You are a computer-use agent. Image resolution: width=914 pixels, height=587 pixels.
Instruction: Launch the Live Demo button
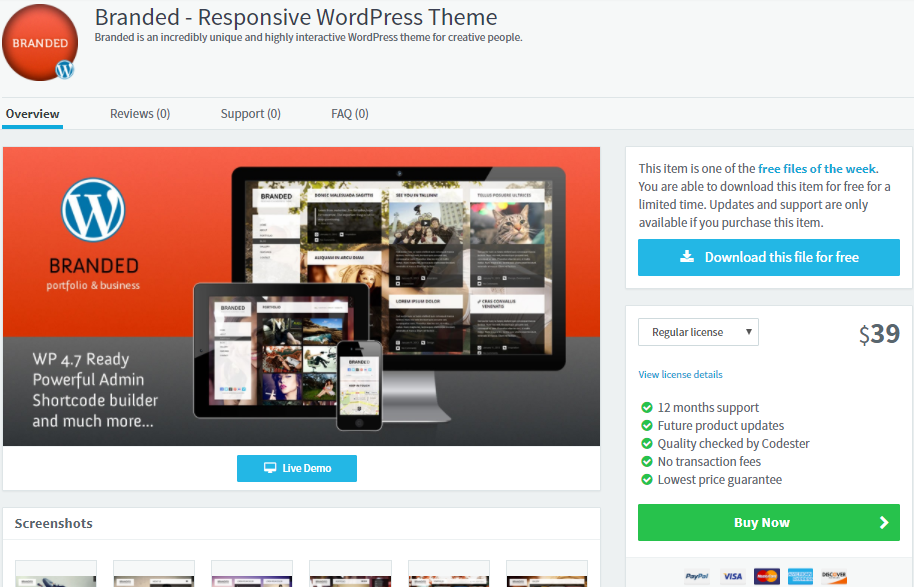(x=296, y=468)
